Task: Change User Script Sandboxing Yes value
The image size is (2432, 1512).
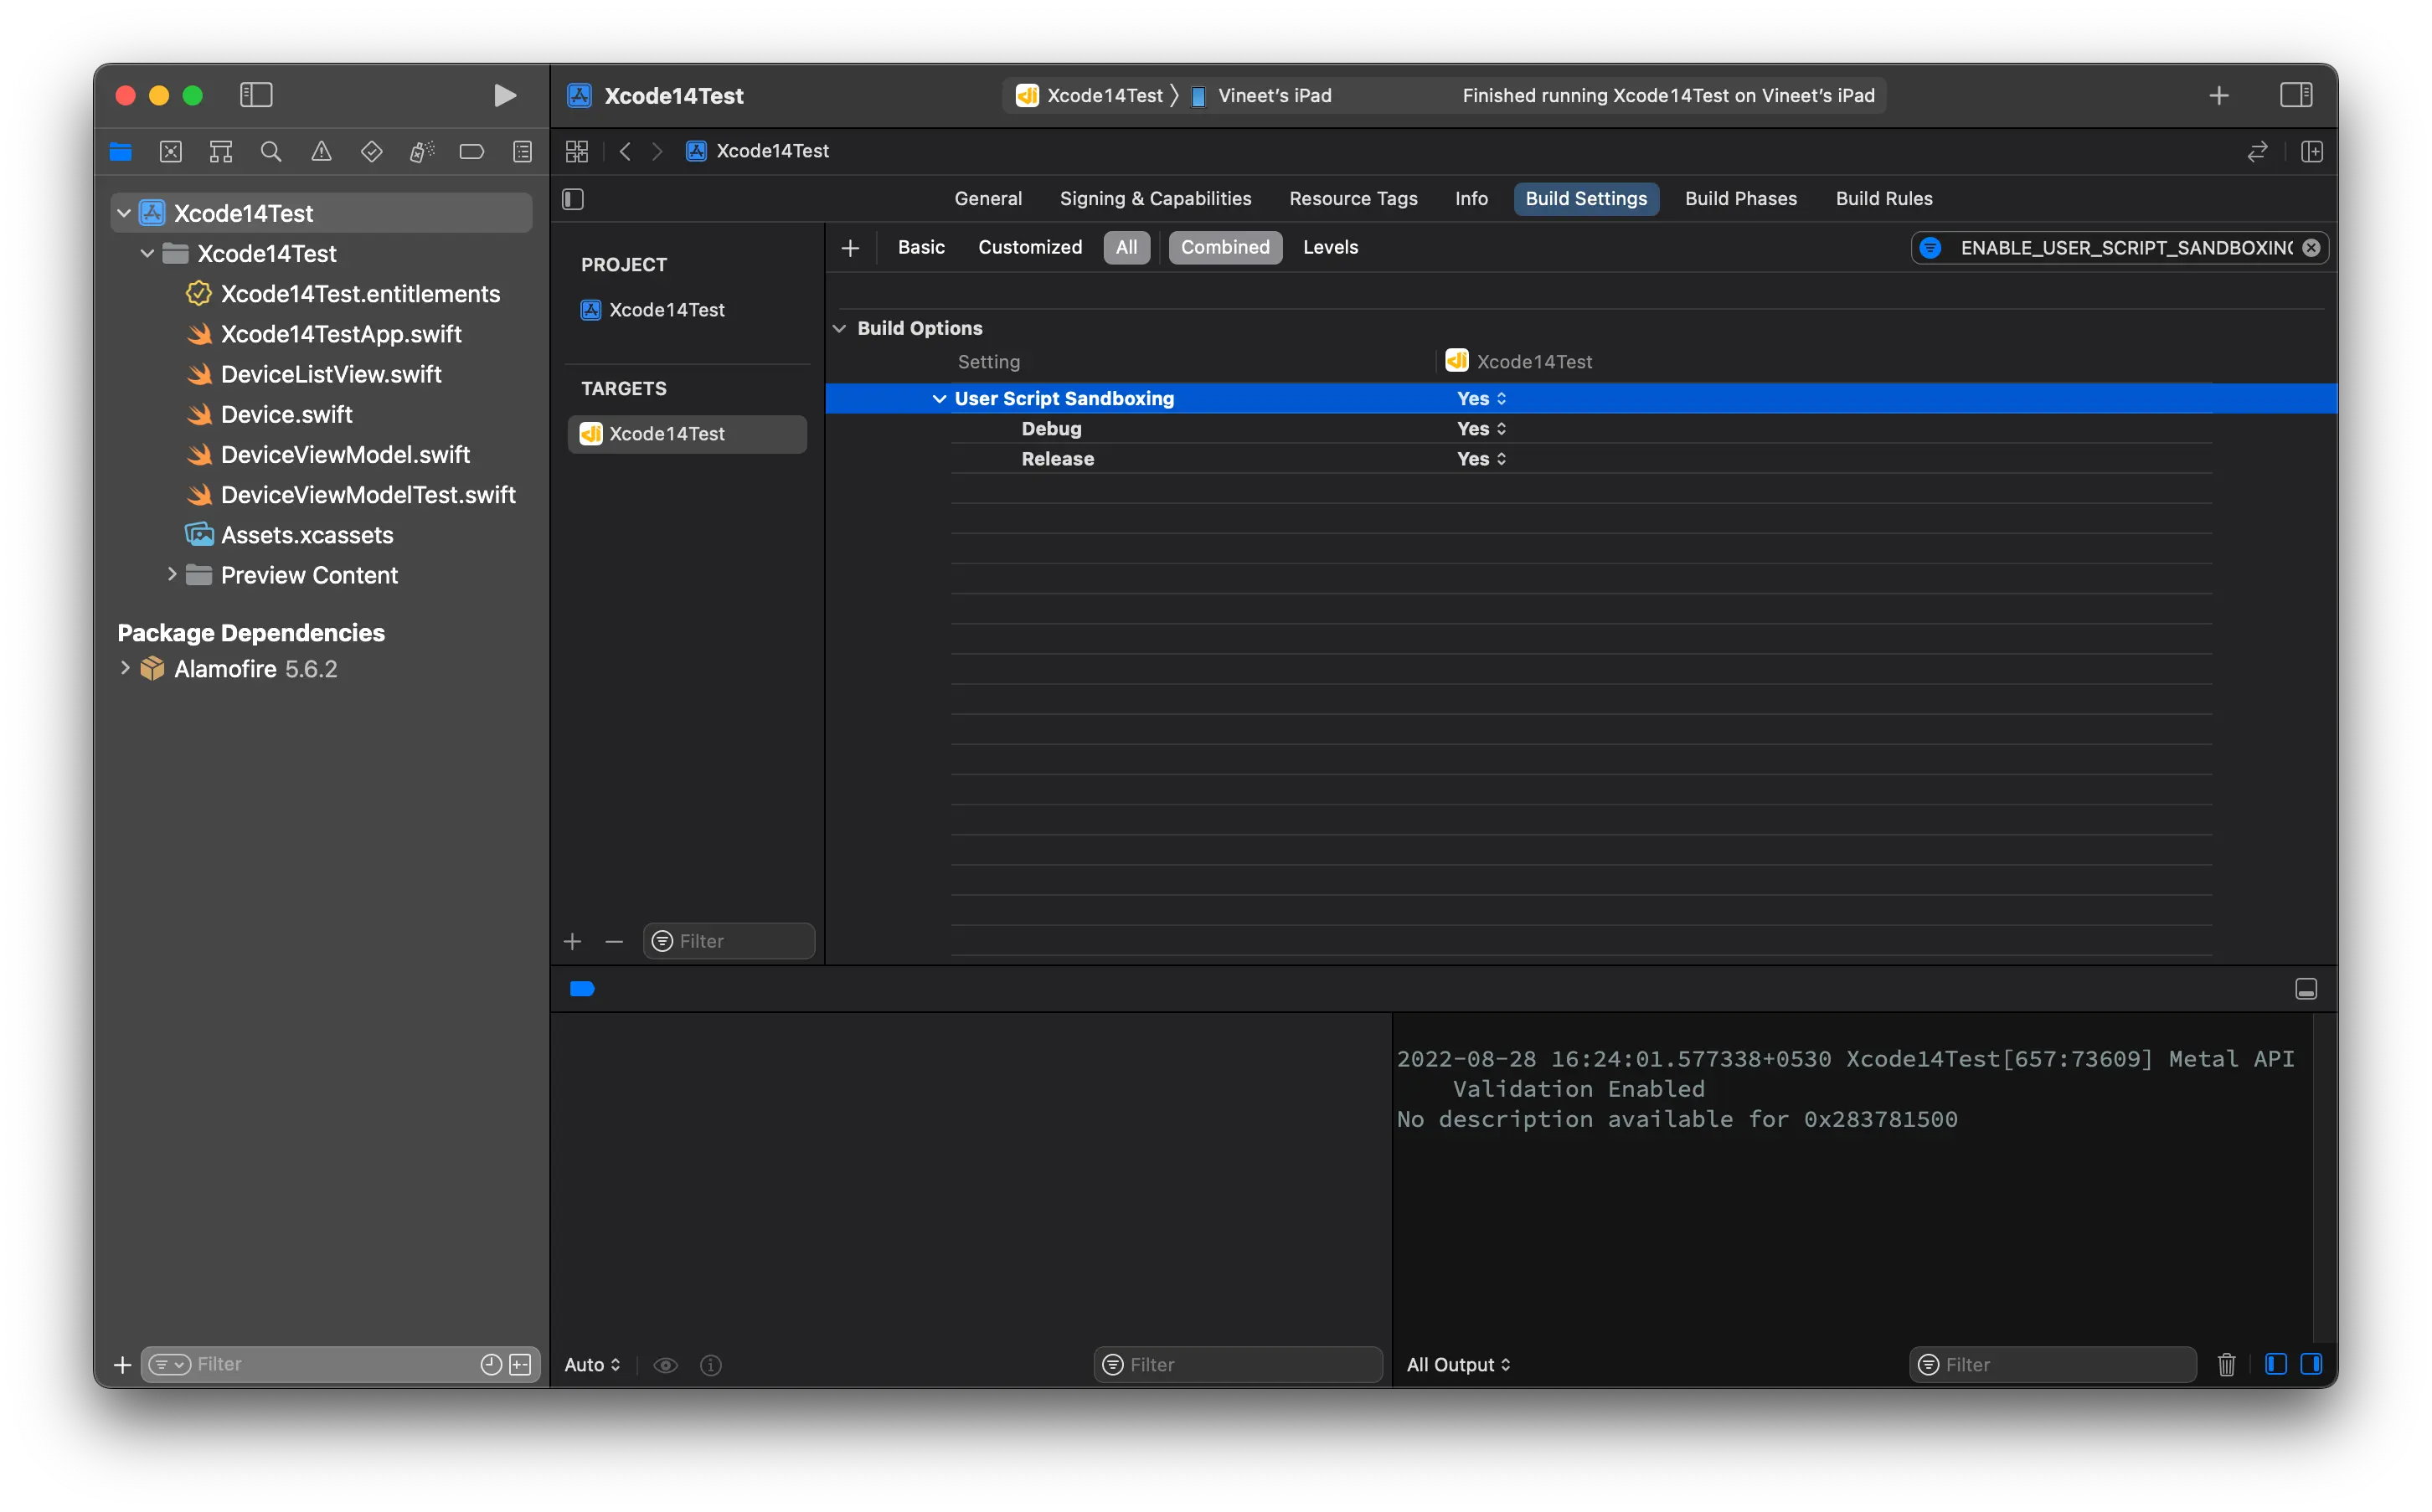Action: click(x=1481, y=399)
